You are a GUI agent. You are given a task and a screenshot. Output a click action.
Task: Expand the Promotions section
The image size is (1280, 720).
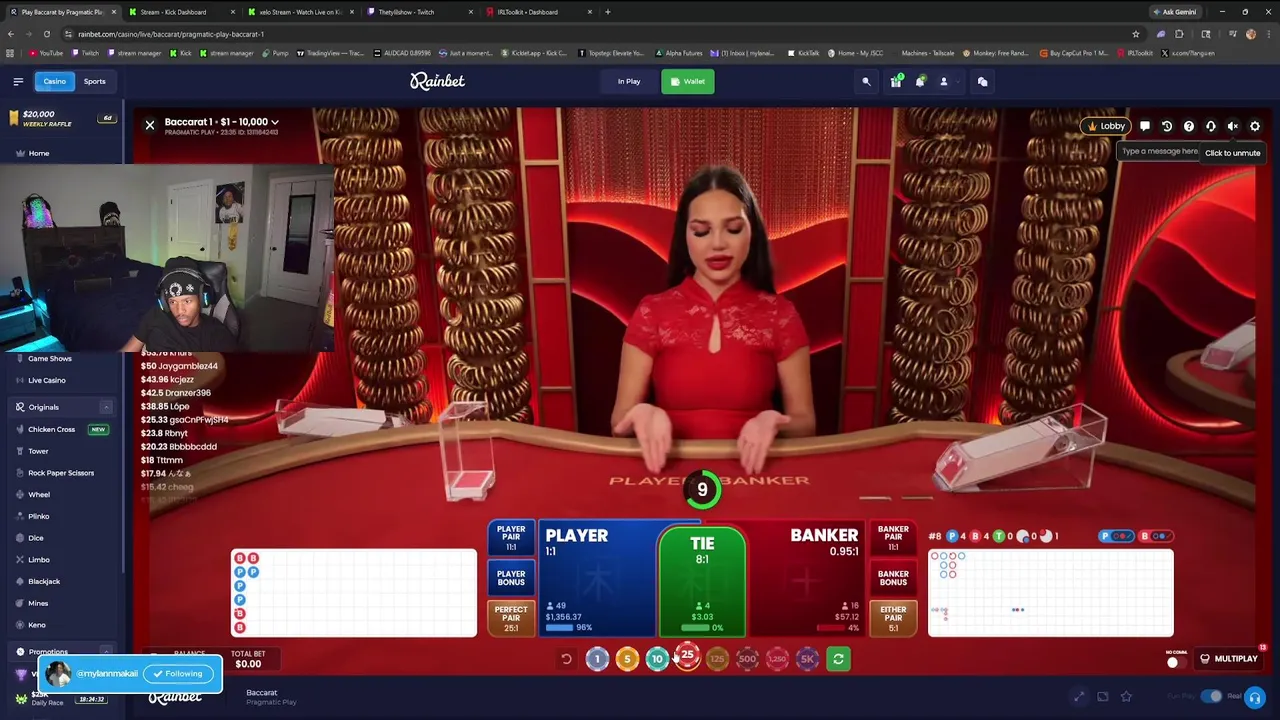(106, 651)
